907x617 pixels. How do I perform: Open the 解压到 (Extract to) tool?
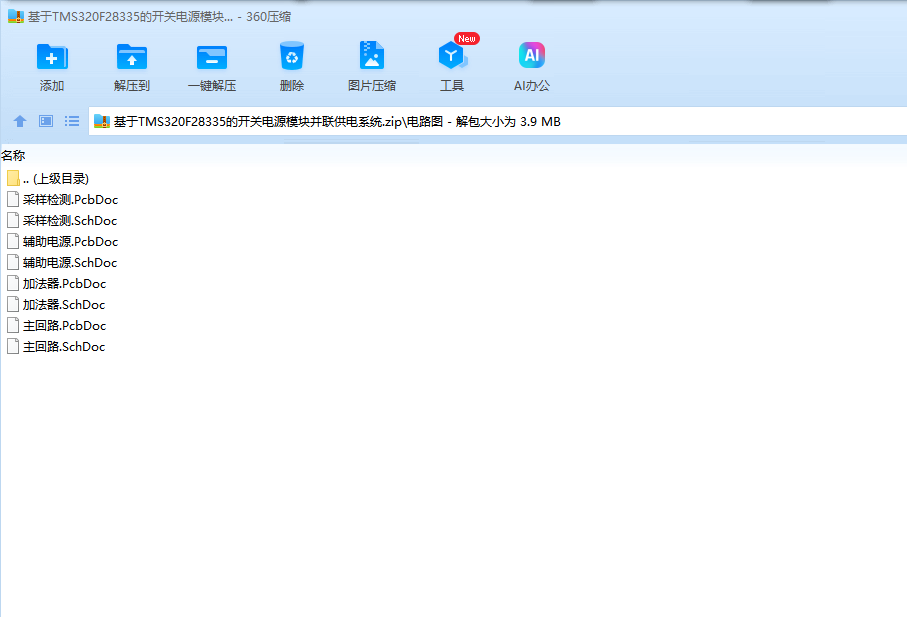click(132, 67)
